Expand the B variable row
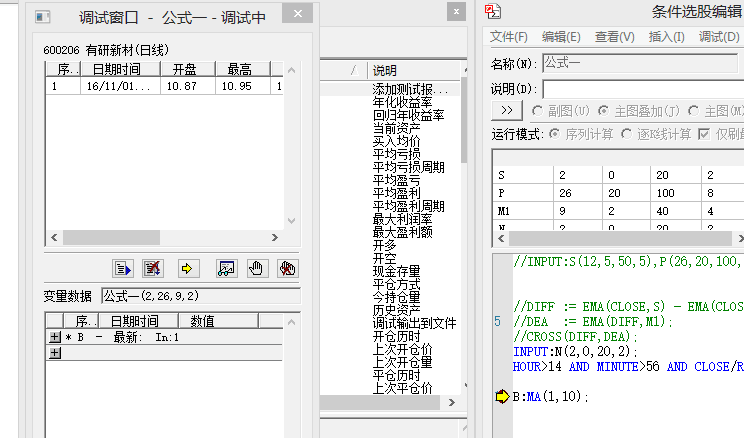 [x=55, y=338]
